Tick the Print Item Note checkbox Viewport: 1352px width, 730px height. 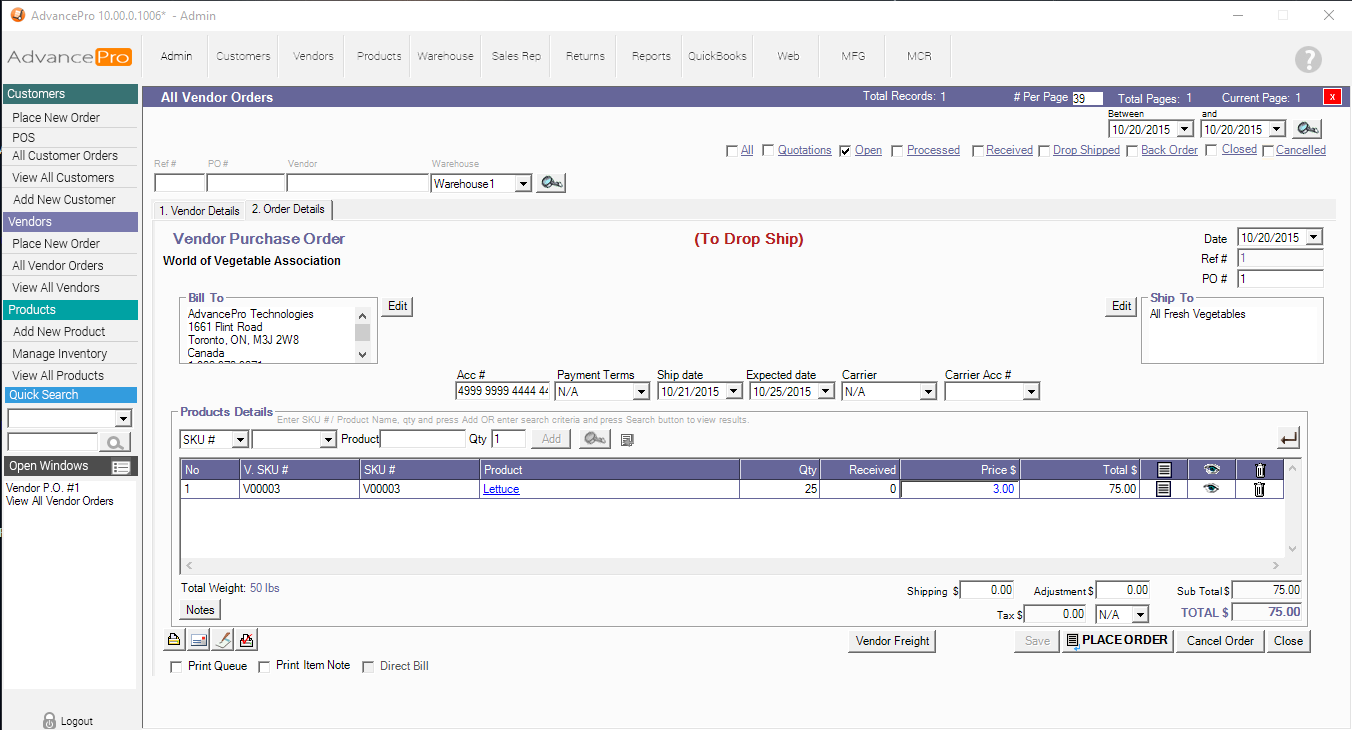click(x=264, y=666)
